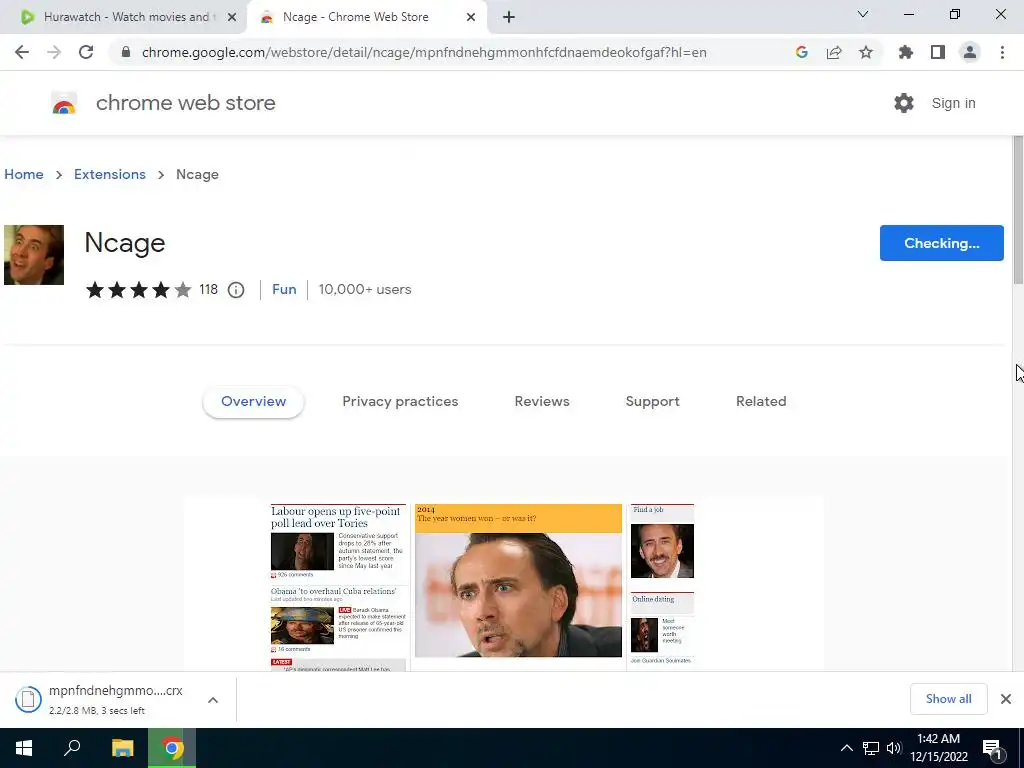Close the downloads bar
The height and width of the screenshot is (768, 1024).
[x=1006, y=699]
